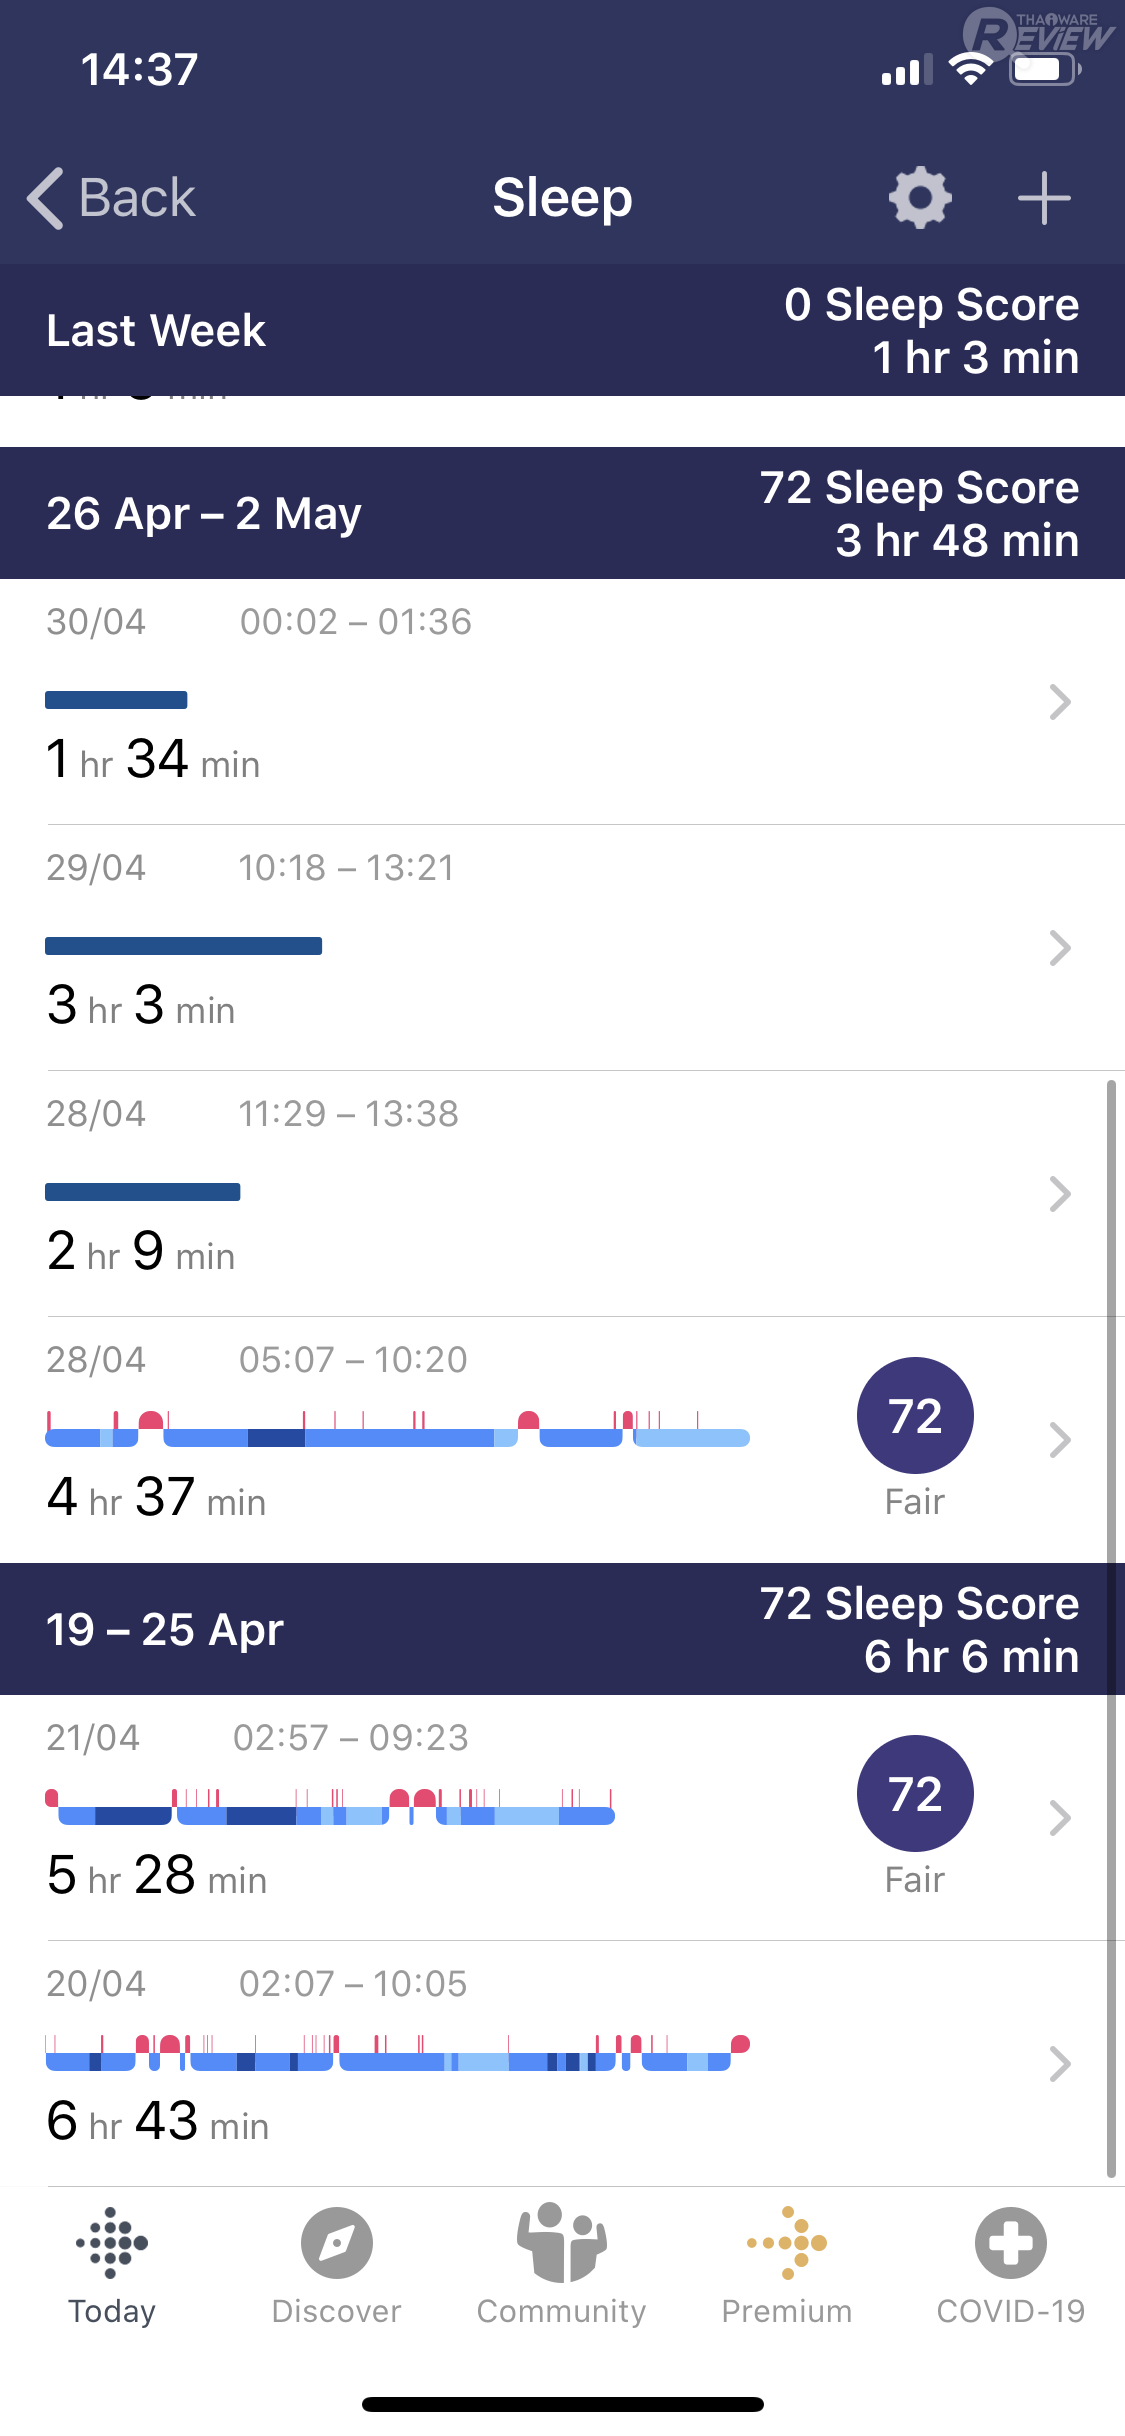
Task: Select the Premium tab label
Action: click(x=787, y=2311)
